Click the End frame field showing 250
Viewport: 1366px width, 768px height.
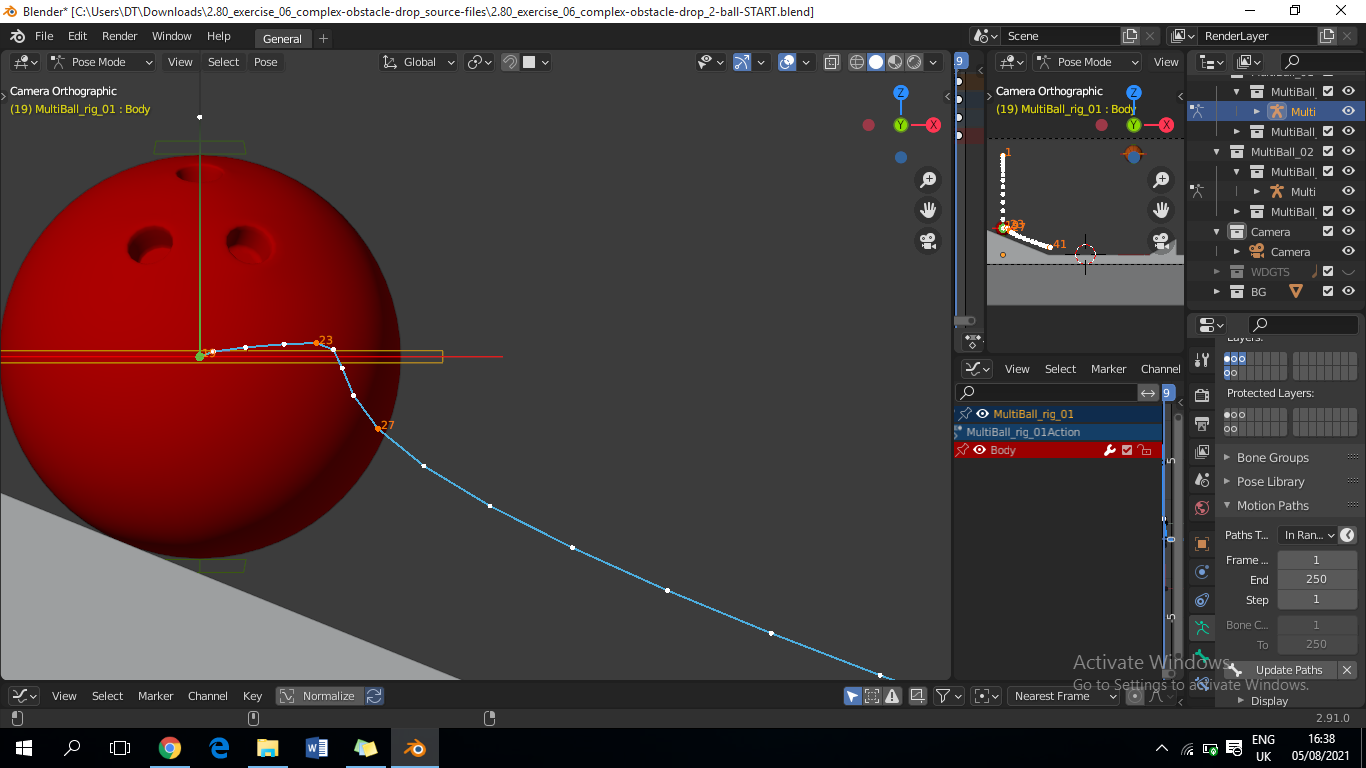1316,580
